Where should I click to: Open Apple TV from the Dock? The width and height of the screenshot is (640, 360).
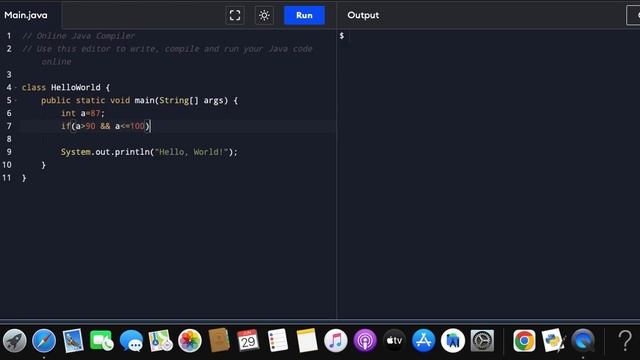click(394, 340)
